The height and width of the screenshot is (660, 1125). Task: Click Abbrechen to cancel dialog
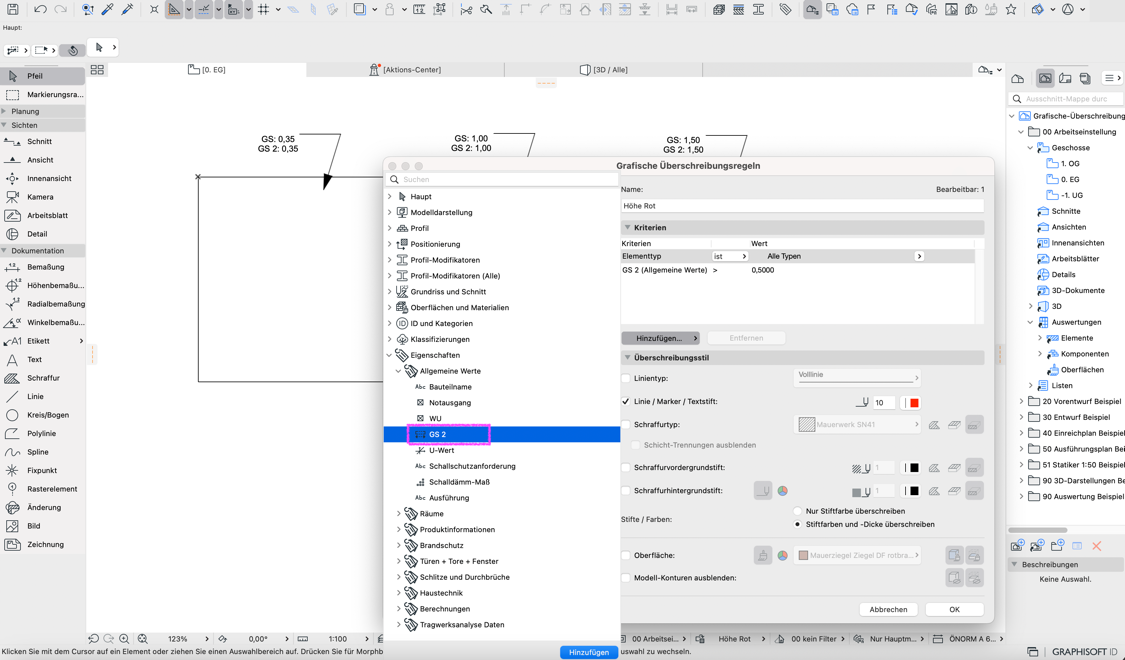888,609
